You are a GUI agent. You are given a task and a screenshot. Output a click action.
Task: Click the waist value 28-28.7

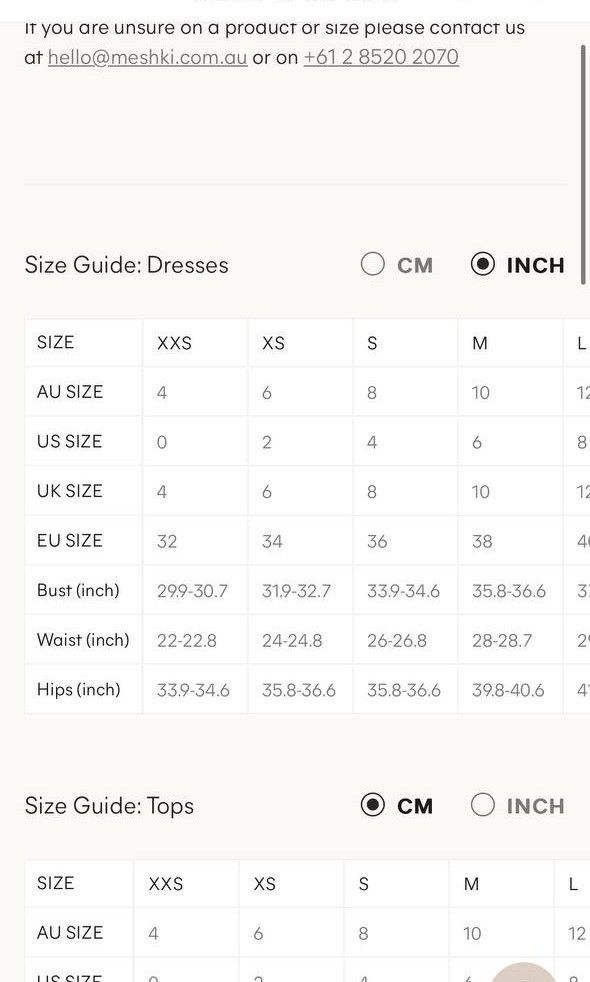502,641
